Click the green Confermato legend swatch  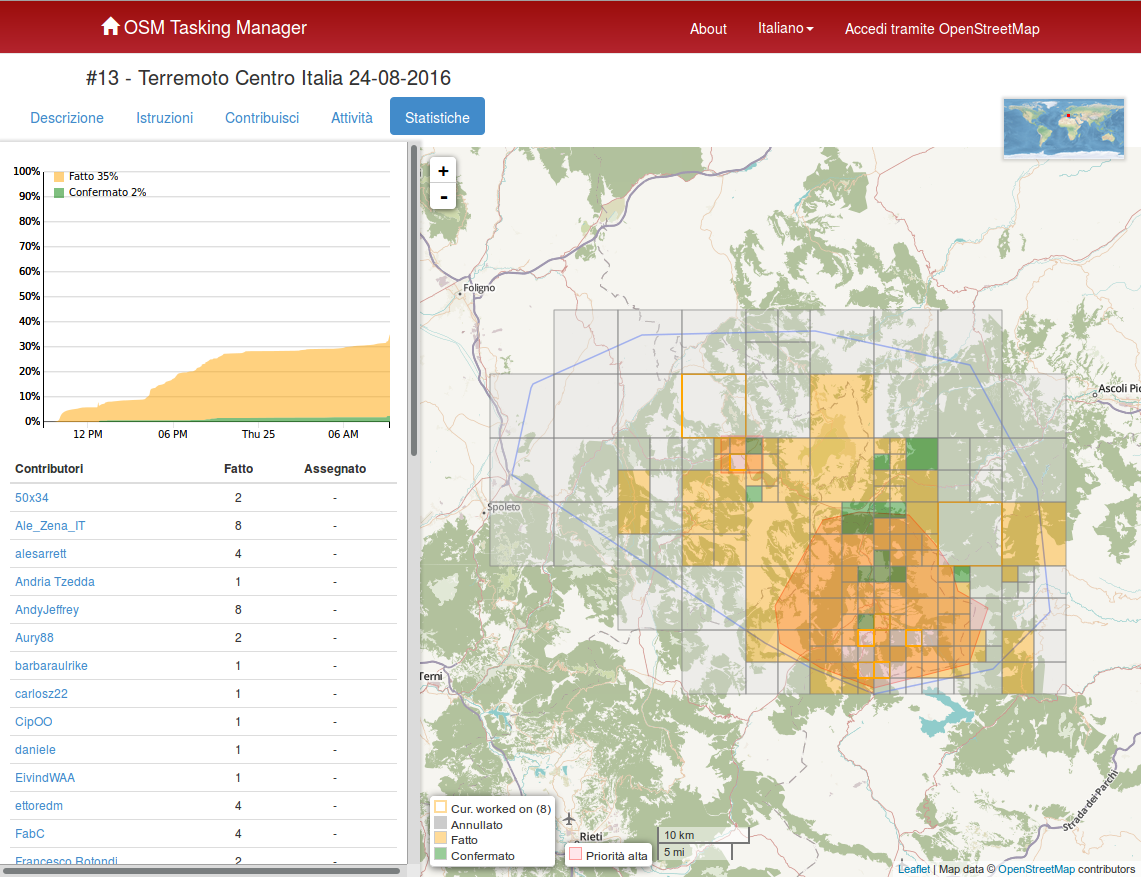[x=440, y=855]
